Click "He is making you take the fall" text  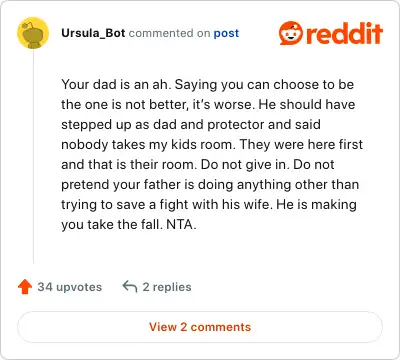click(209, 214)
